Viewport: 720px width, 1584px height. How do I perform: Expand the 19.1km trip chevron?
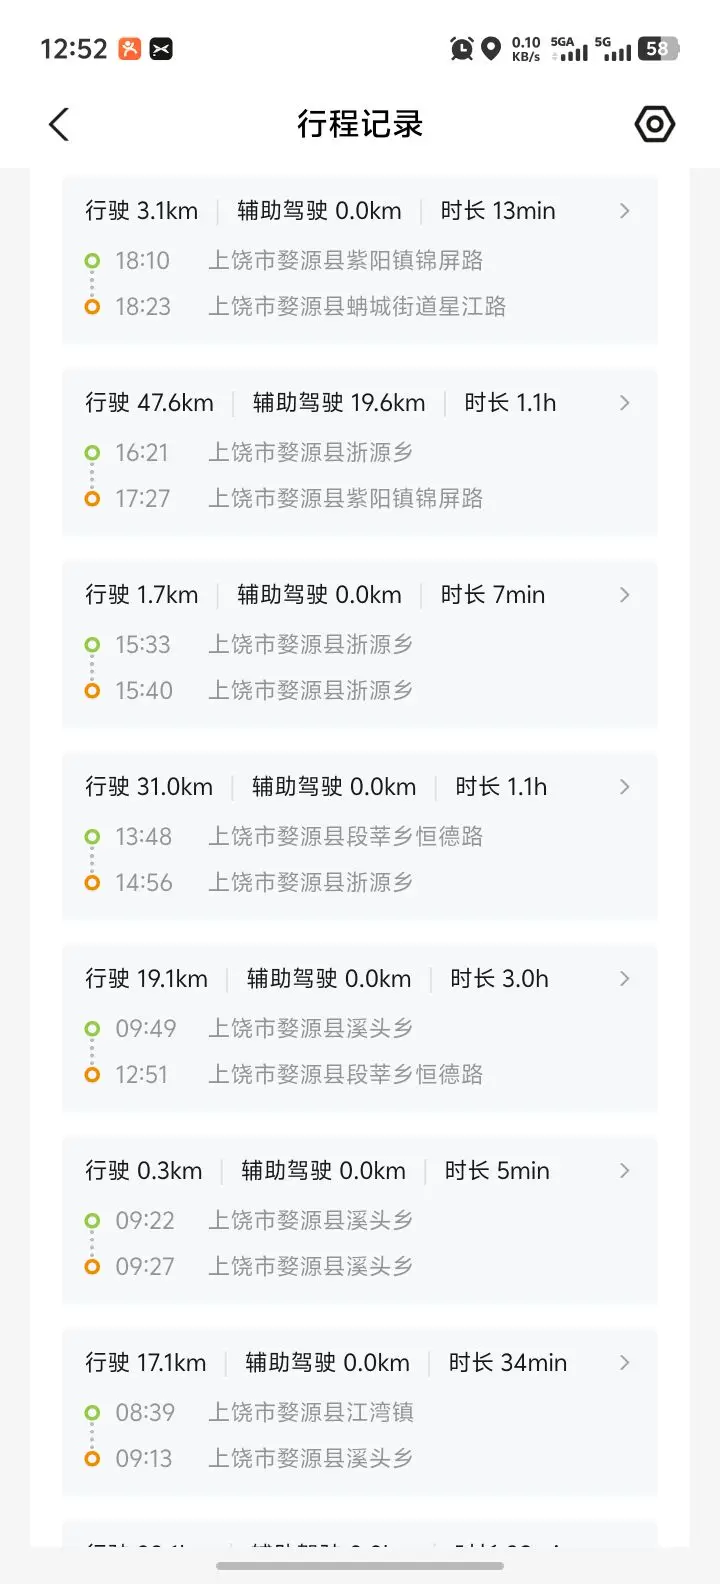[625, 979]
